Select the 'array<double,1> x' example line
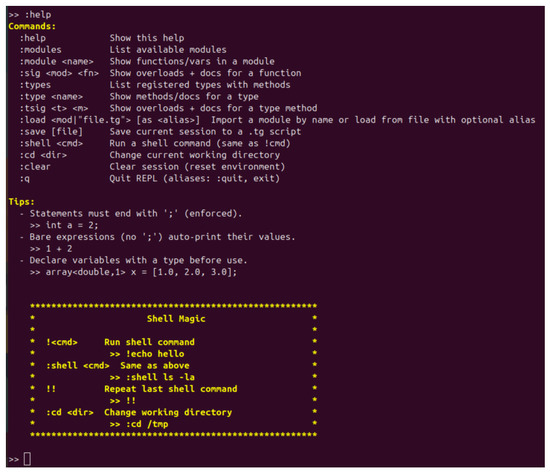550x472 pixels. tap(133, 272)
